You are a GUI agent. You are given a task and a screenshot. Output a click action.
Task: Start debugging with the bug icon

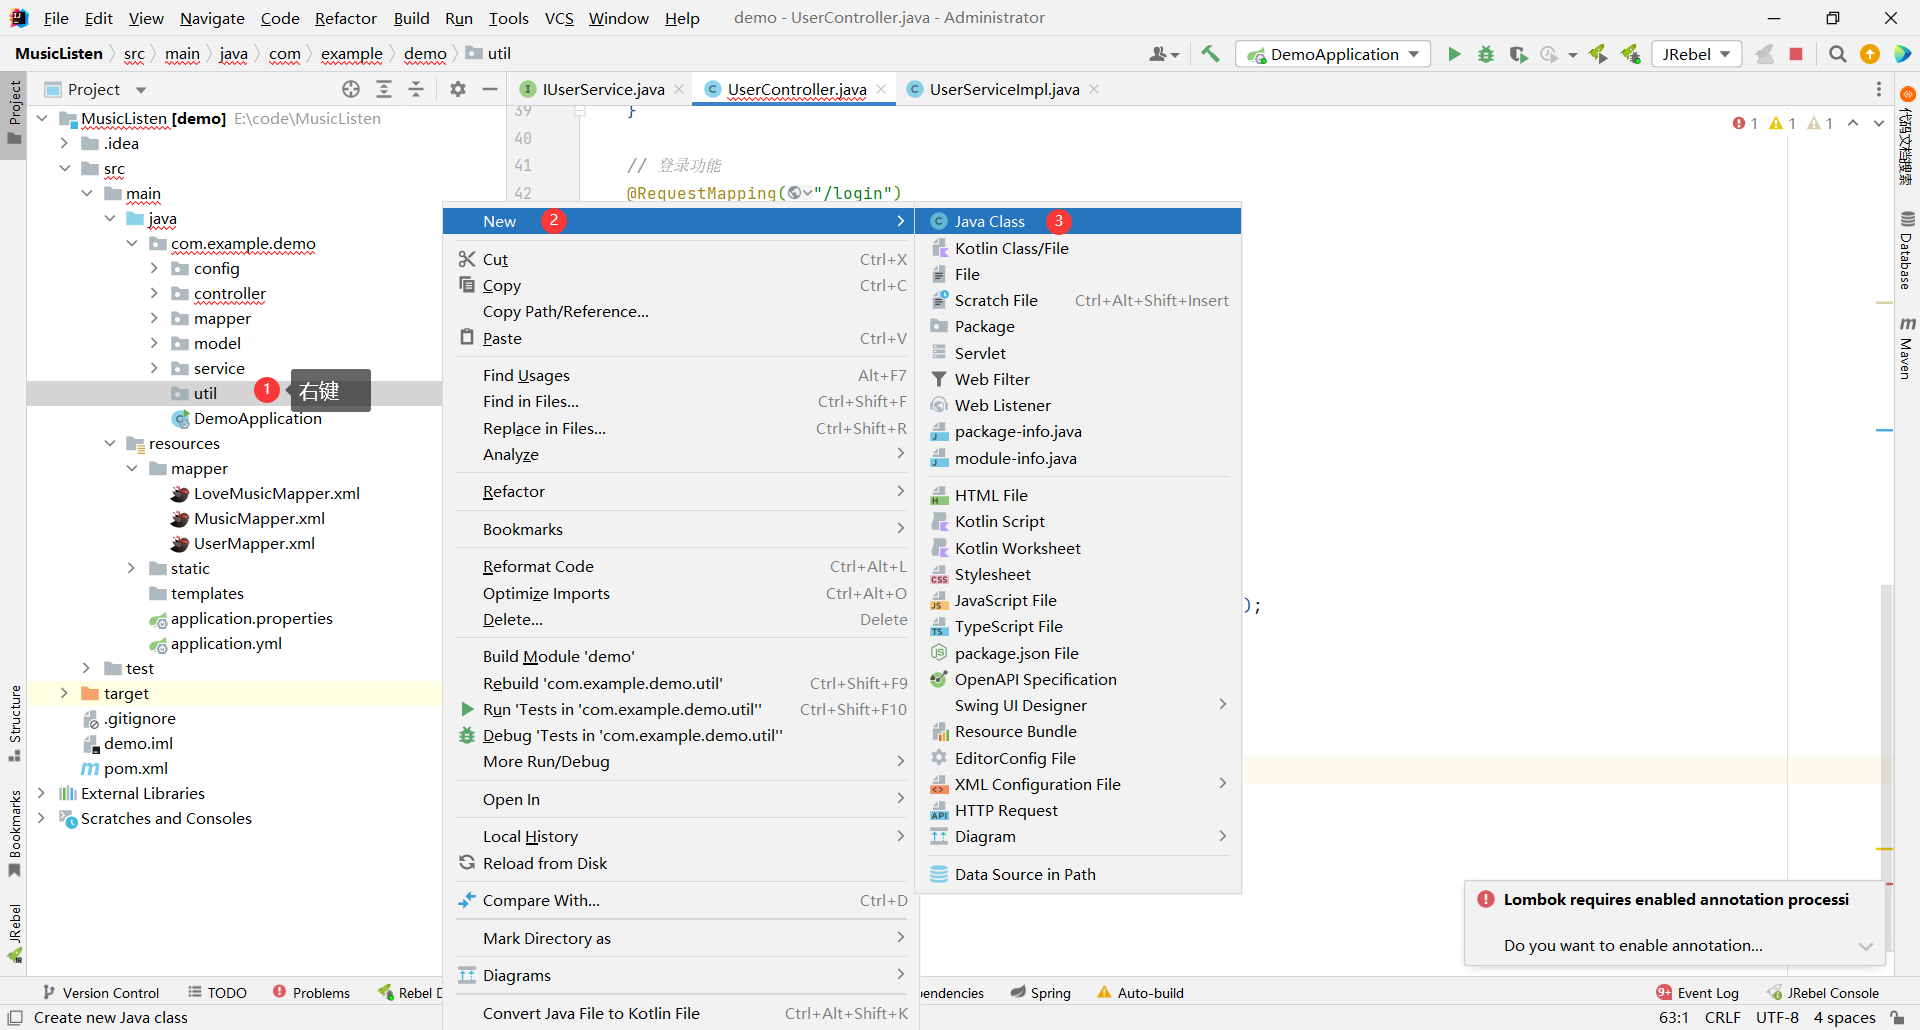tap(1486, 54)
